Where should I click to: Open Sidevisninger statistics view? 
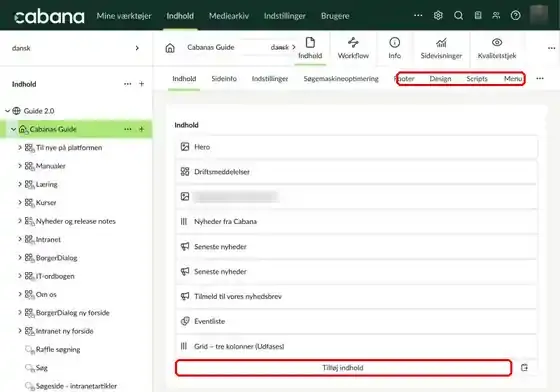point(441,48)
